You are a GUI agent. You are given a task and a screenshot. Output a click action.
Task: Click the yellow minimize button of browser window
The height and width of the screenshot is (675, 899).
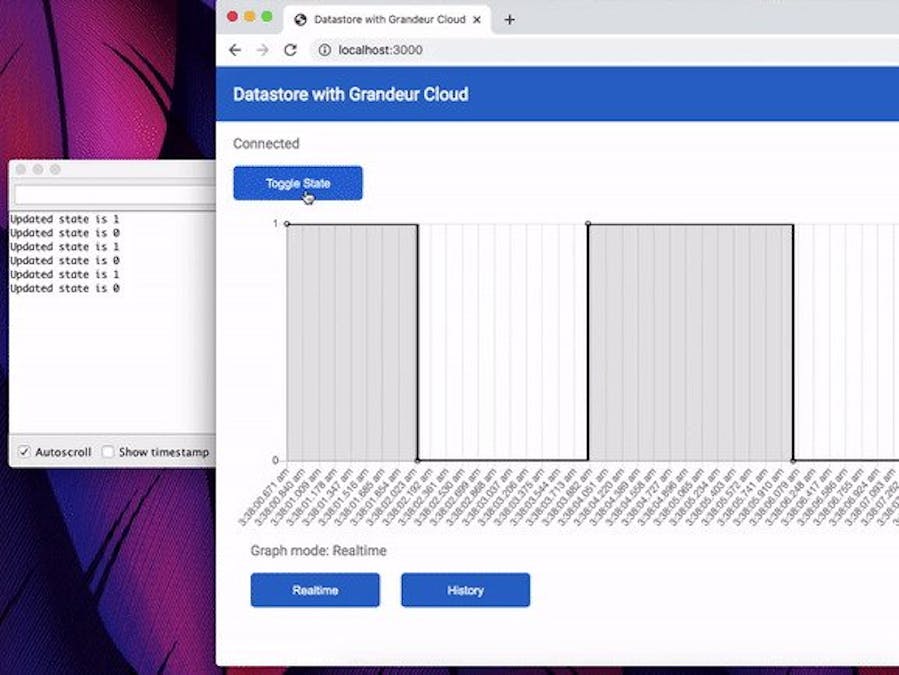pos(249,17)
